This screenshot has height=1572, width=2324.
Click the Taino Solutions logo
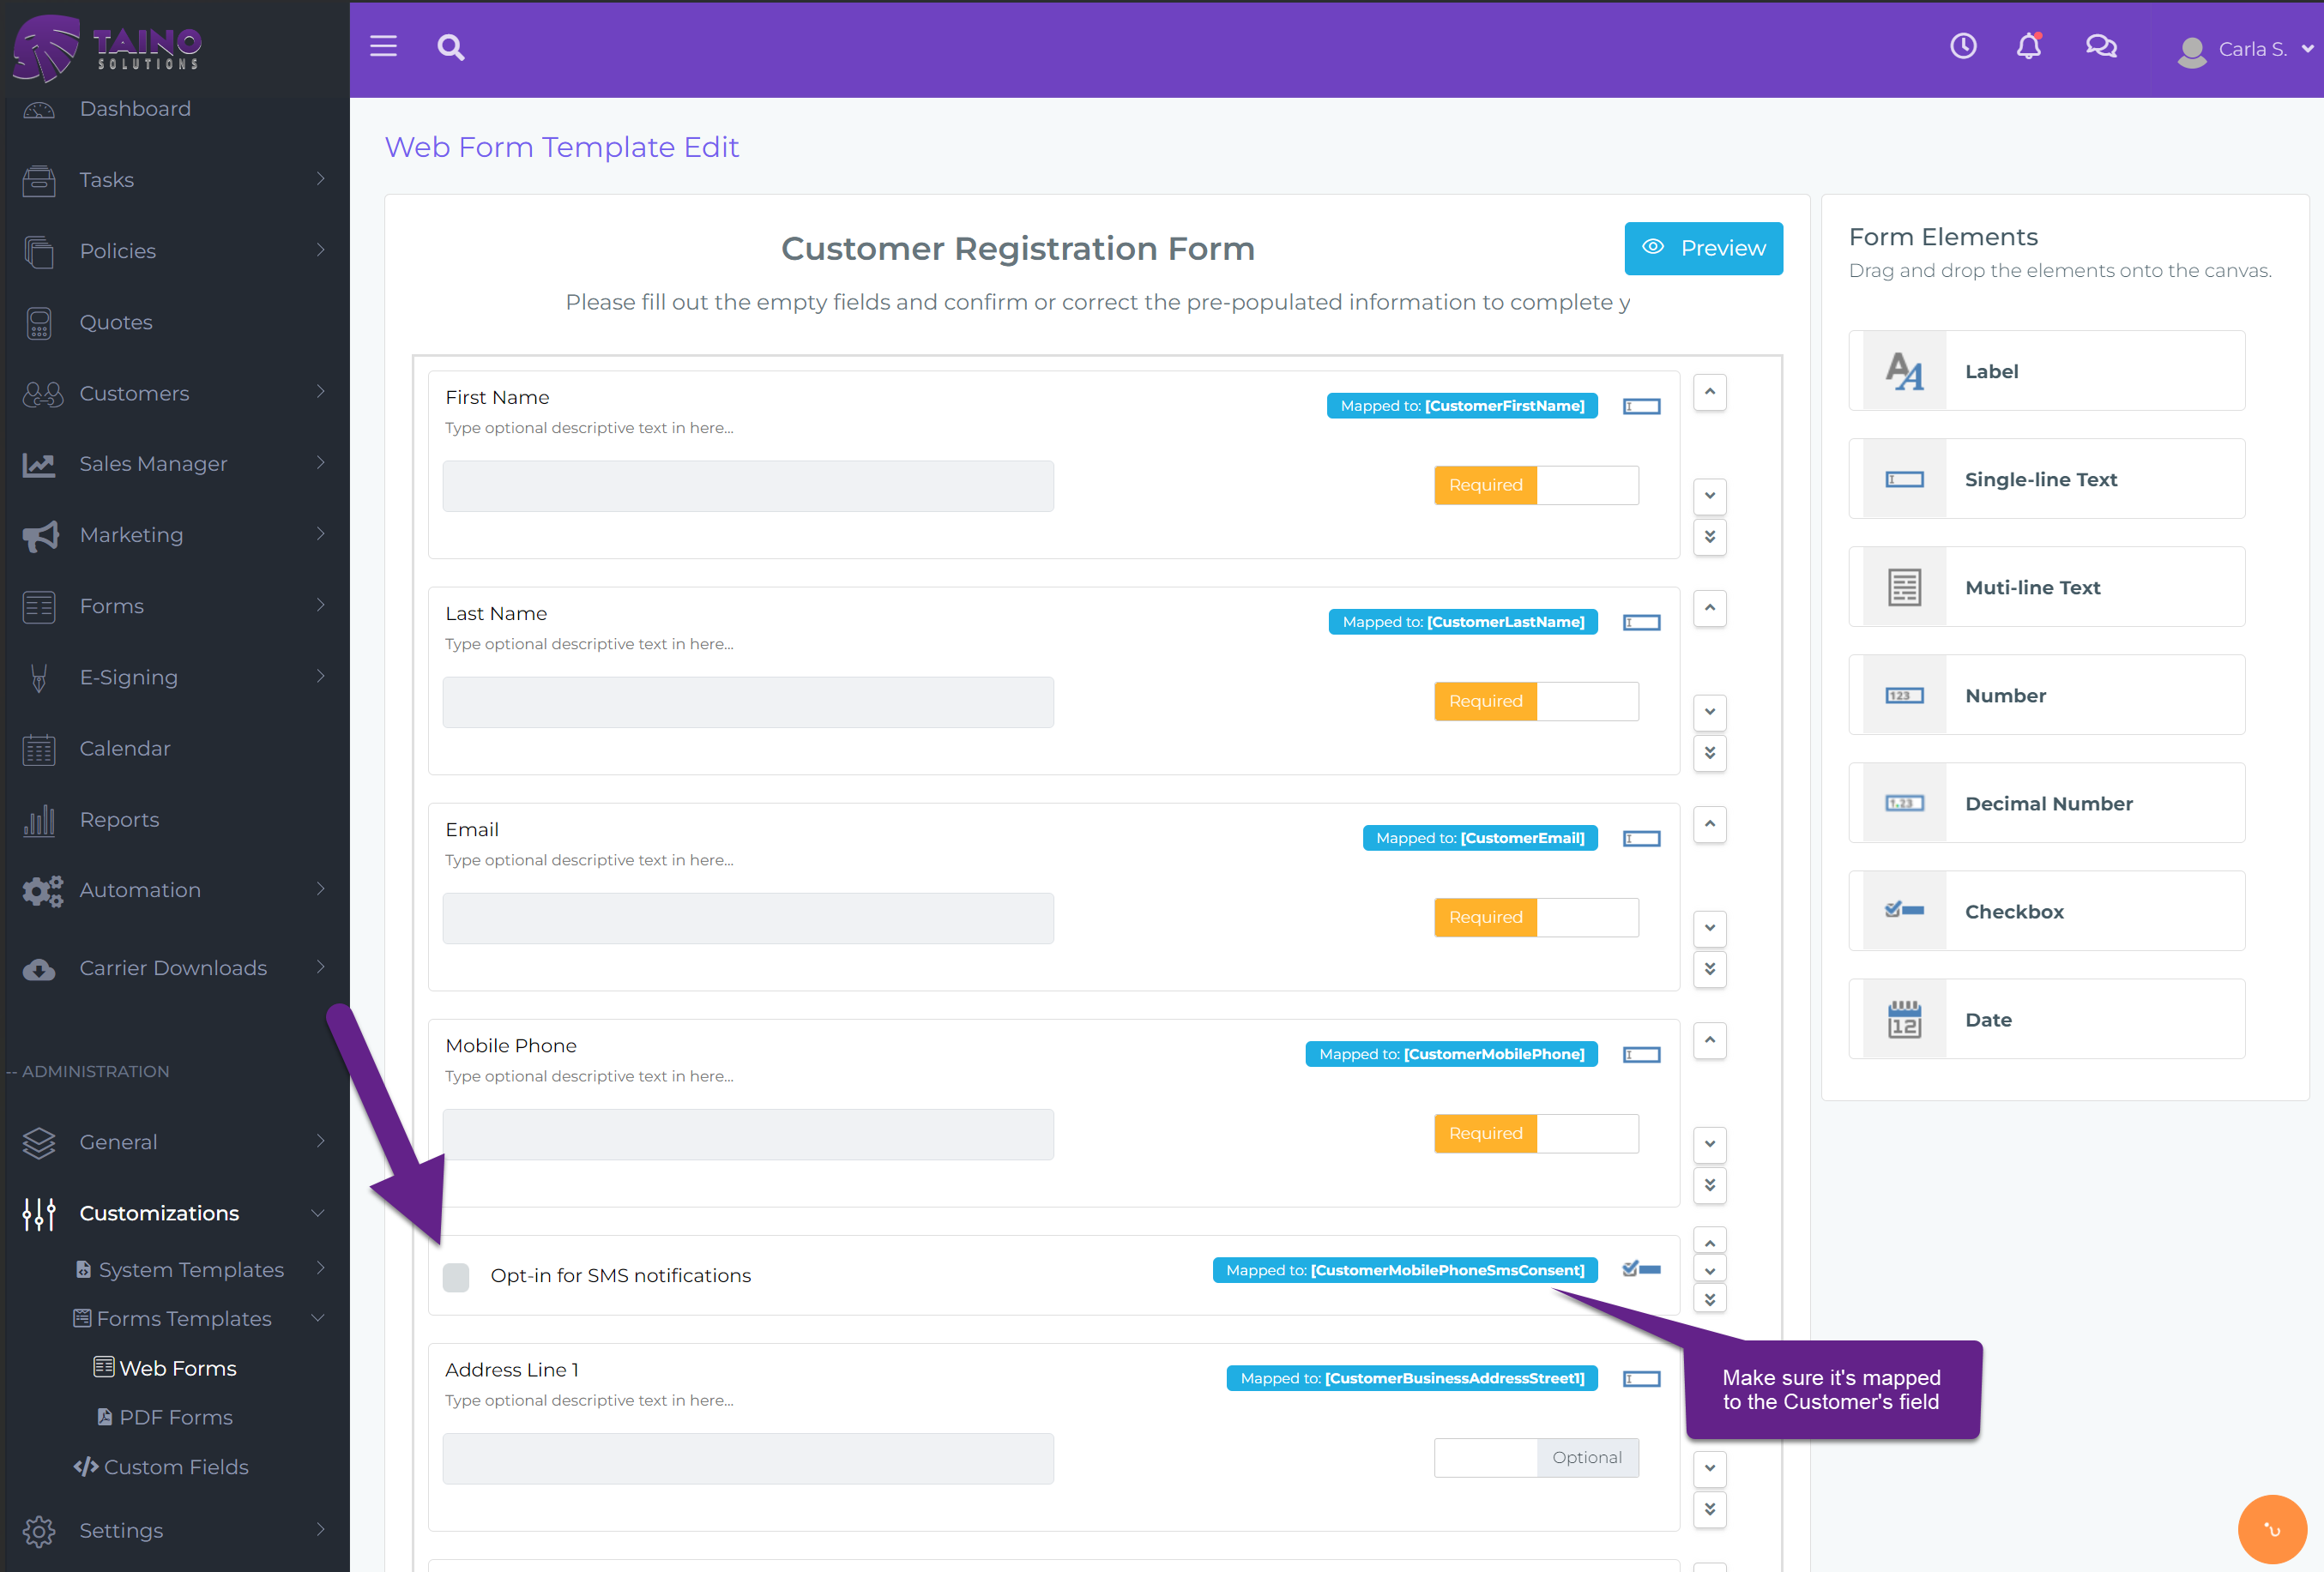[107, 47]
